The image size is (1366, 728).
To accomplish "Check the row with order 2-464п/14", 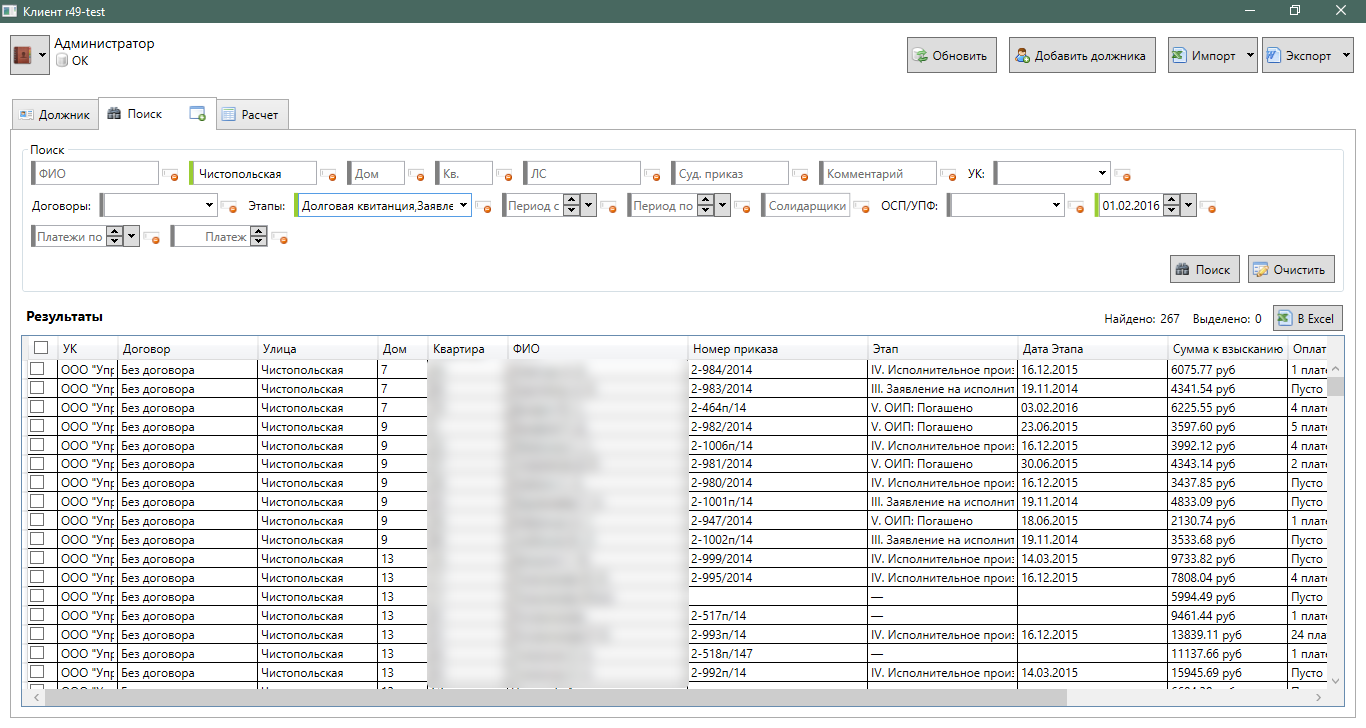I will click(x=37, y=407).
